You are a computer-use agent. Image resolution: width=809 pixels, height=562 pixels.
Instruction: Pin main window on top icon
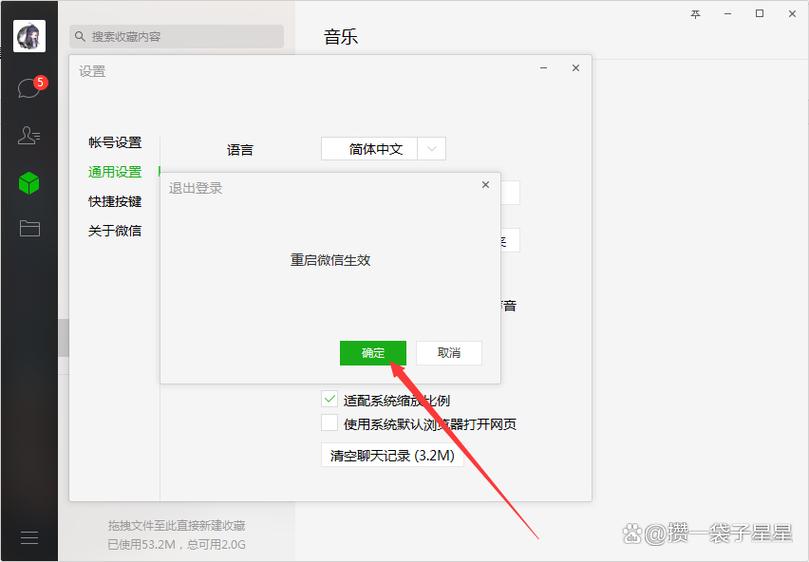(x=695, y=14)
